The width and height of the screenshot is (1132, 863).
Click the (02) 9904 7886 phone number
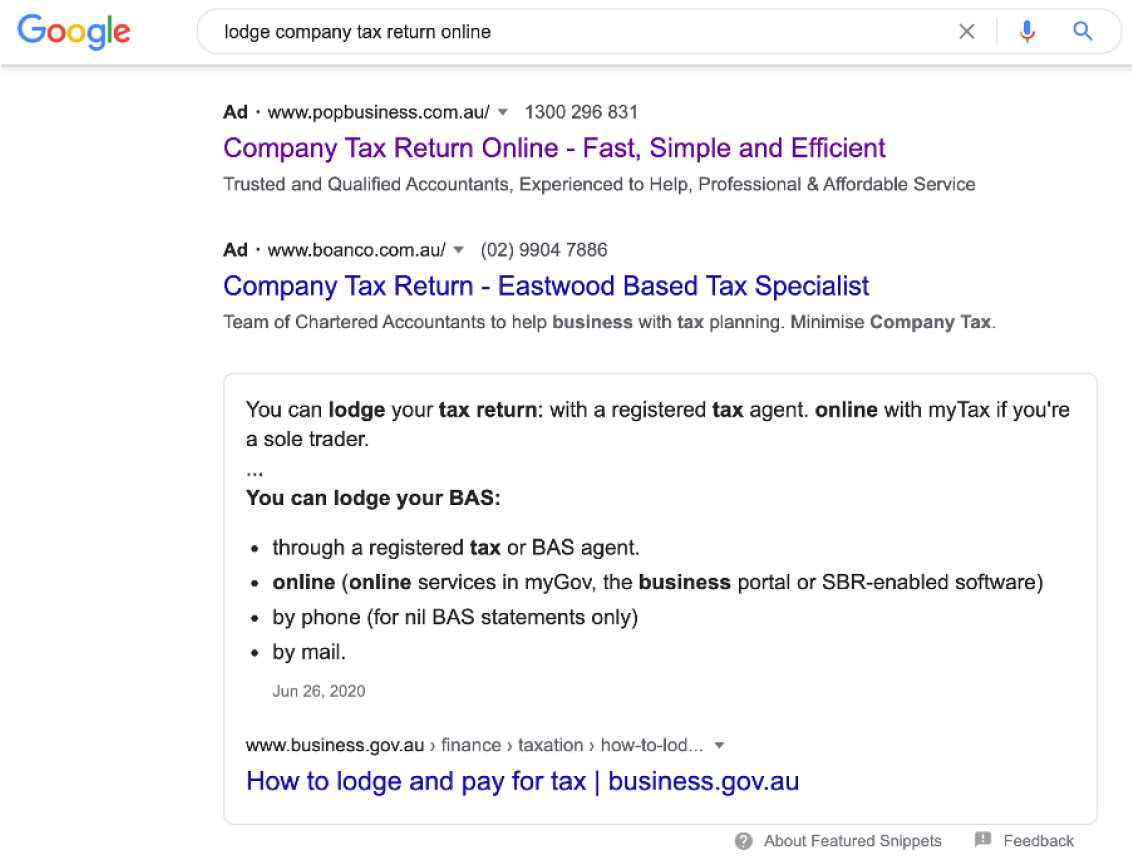tap(544, 250)
